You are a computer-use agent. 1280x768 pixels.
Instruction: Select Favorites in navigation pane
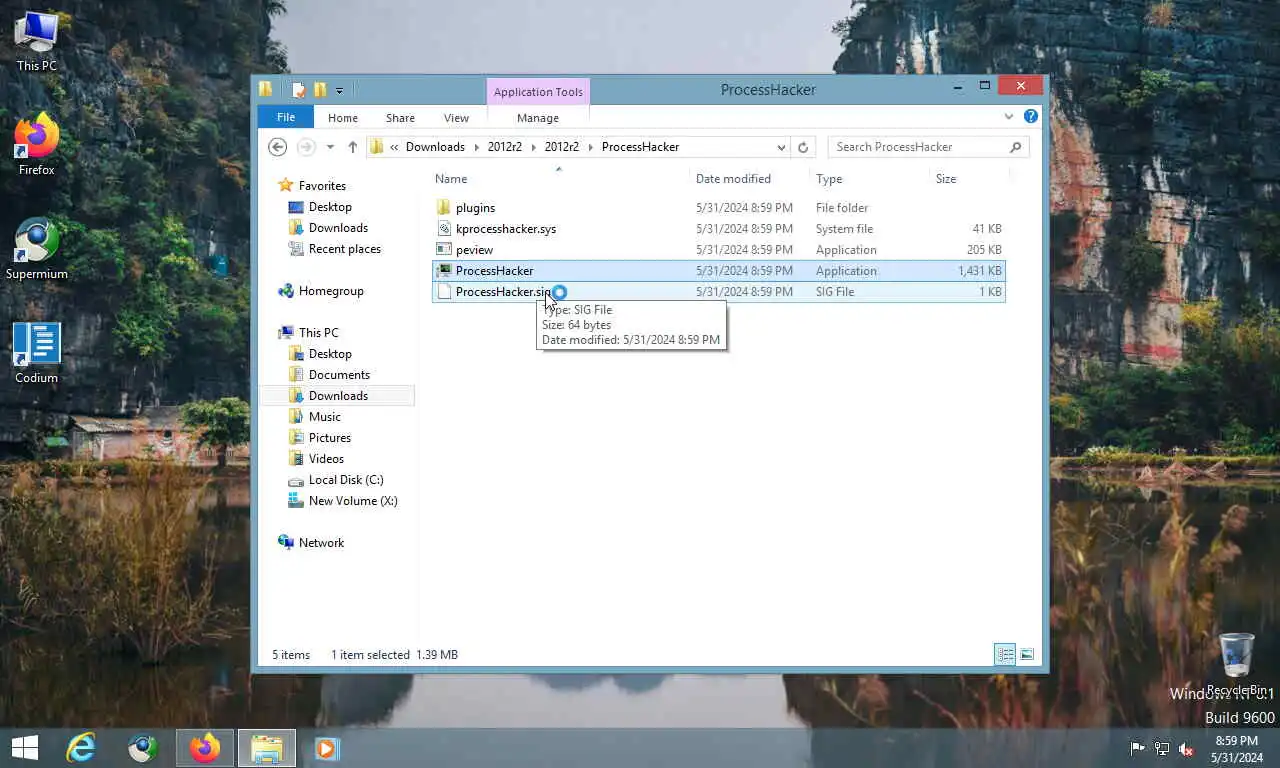(322, 186)
